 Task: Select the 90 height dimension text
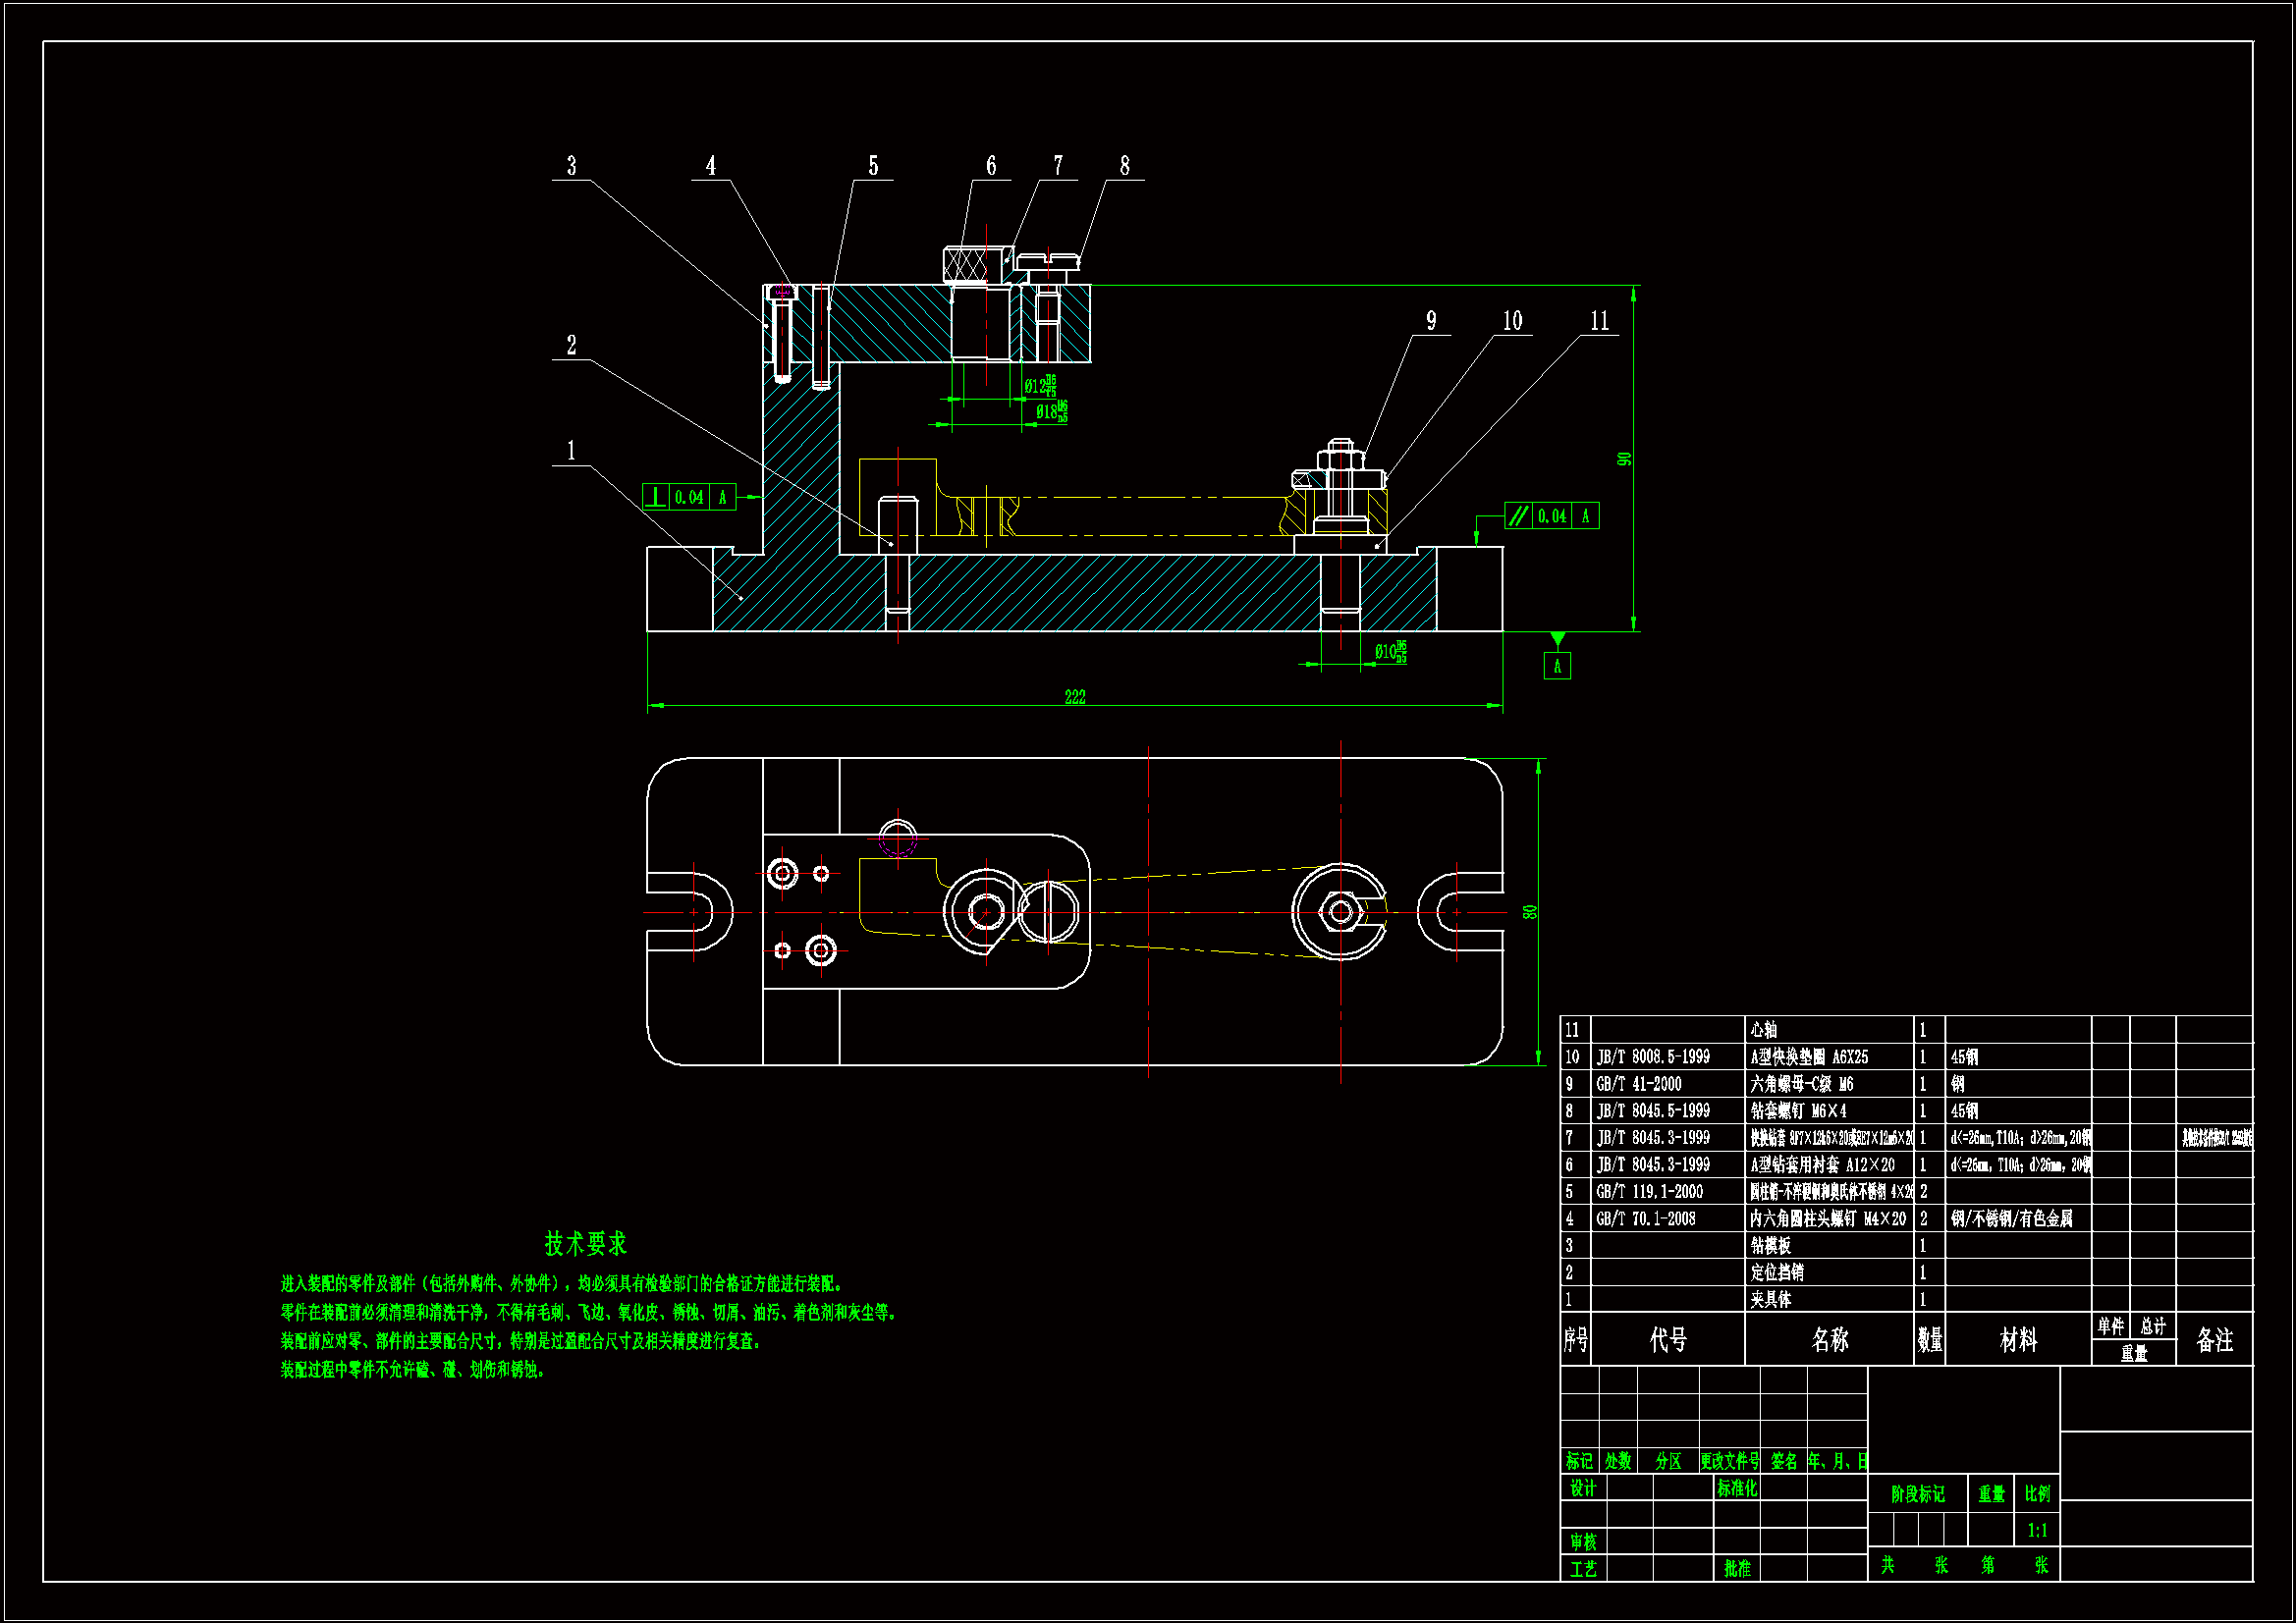tap(1624, 459)
